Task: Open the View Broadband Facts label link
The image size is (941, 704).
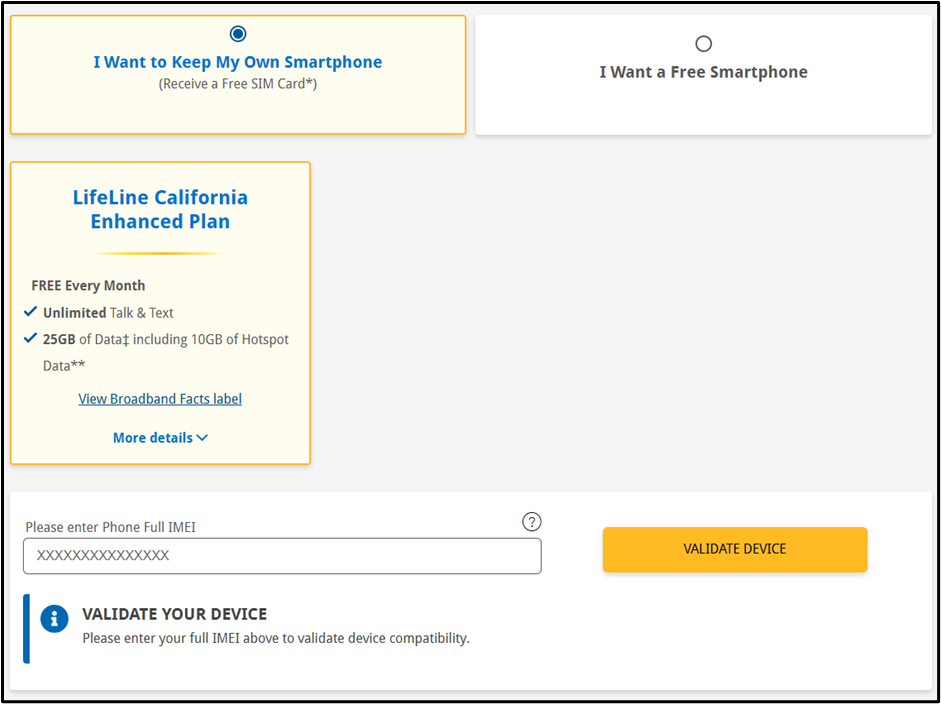Action: (160, 399)
